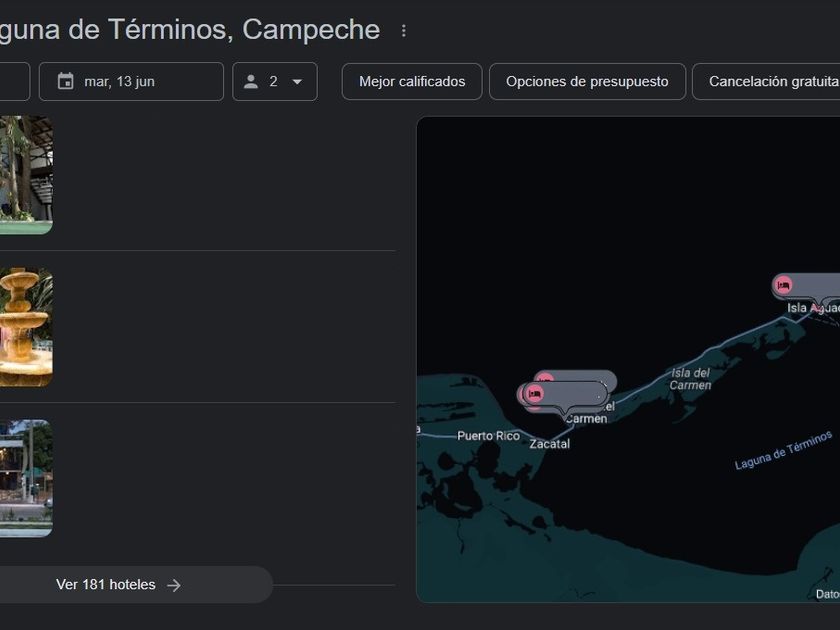Click the Laguna de Términos map label
Image resolution: width=840 pixels, height=630 pixels.
click(x=783, y=450)
